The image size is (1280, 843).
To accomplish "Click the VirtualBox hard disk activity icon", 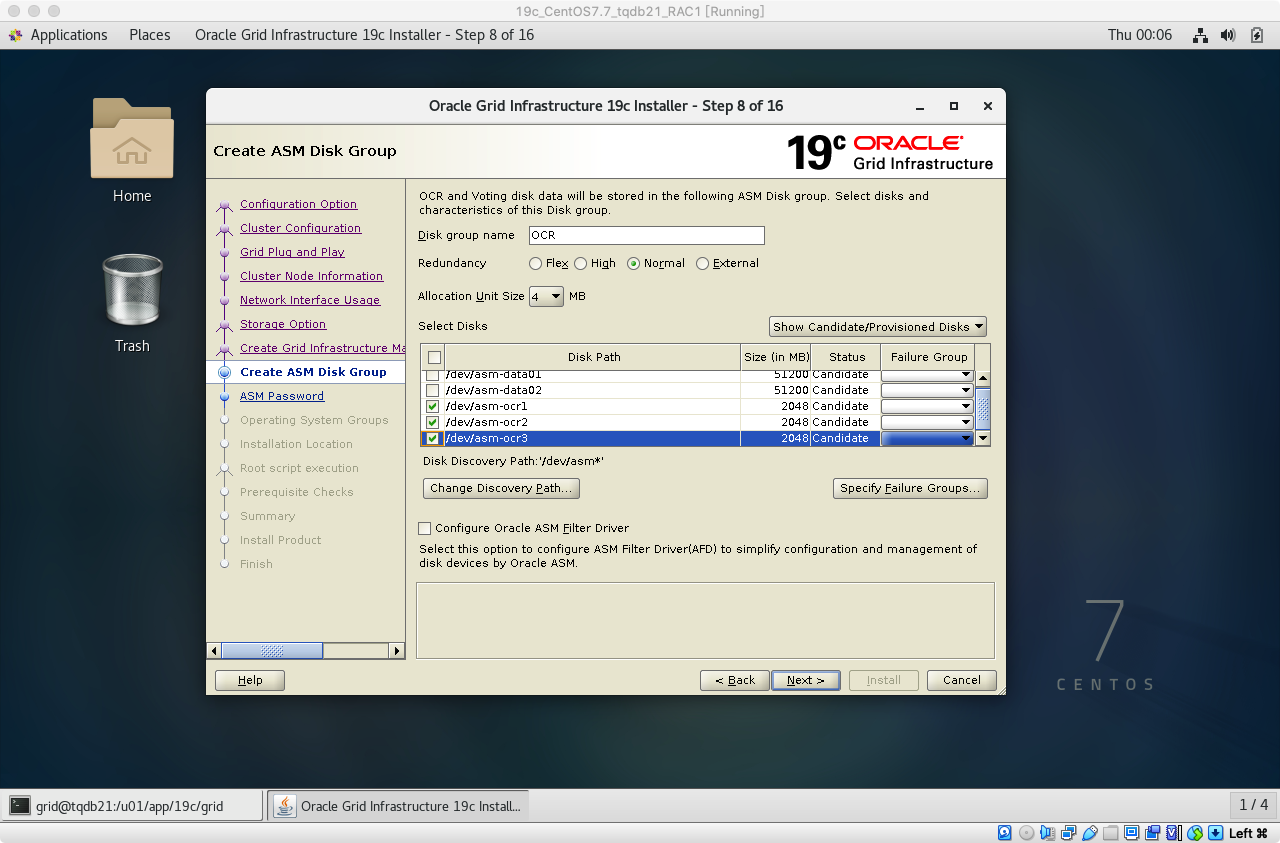I will point(1005,832).
